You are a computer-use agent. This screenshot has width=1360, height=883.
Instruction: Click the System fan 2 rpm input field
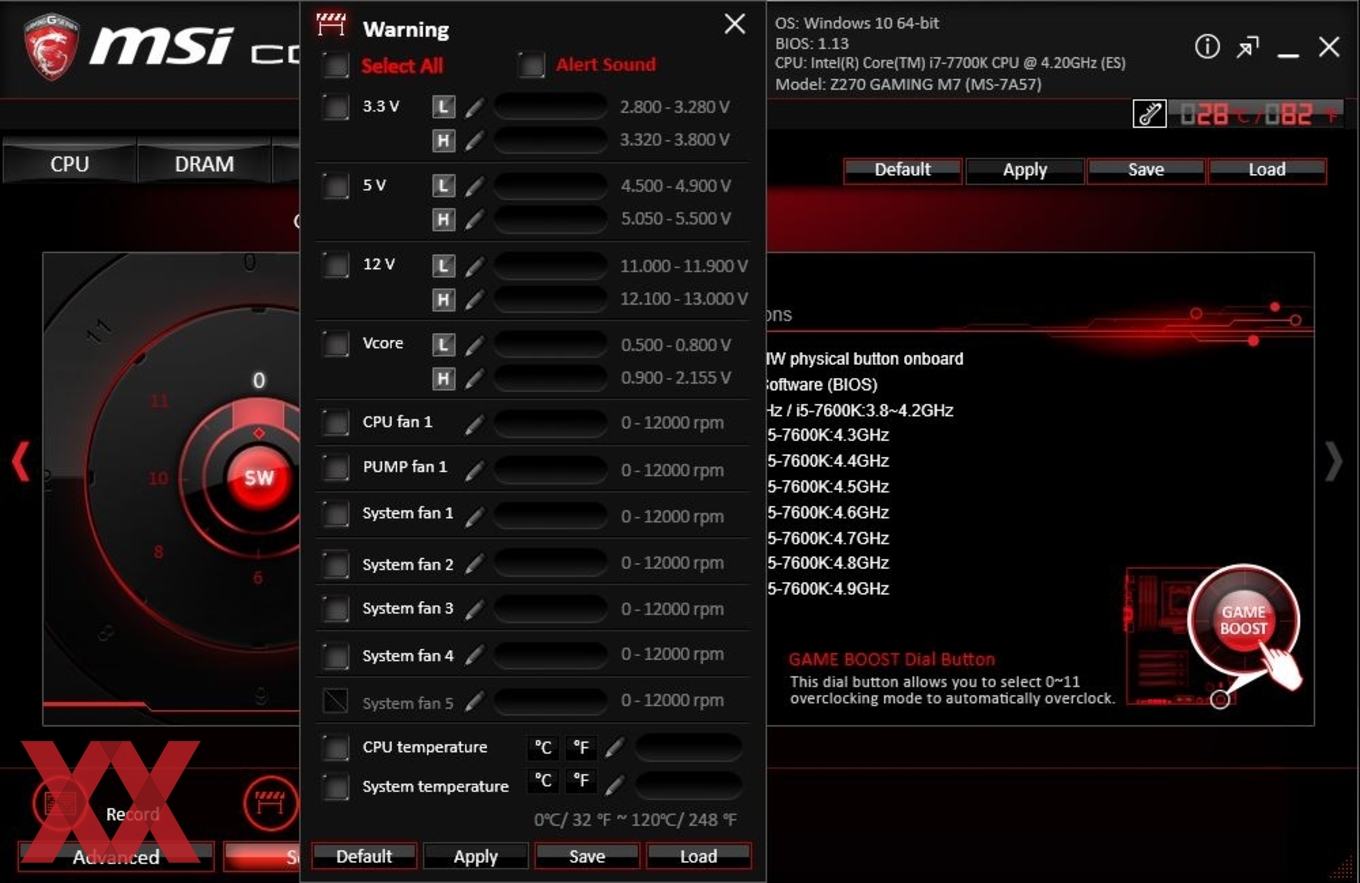pyautogui.click(x=550, y=563)
